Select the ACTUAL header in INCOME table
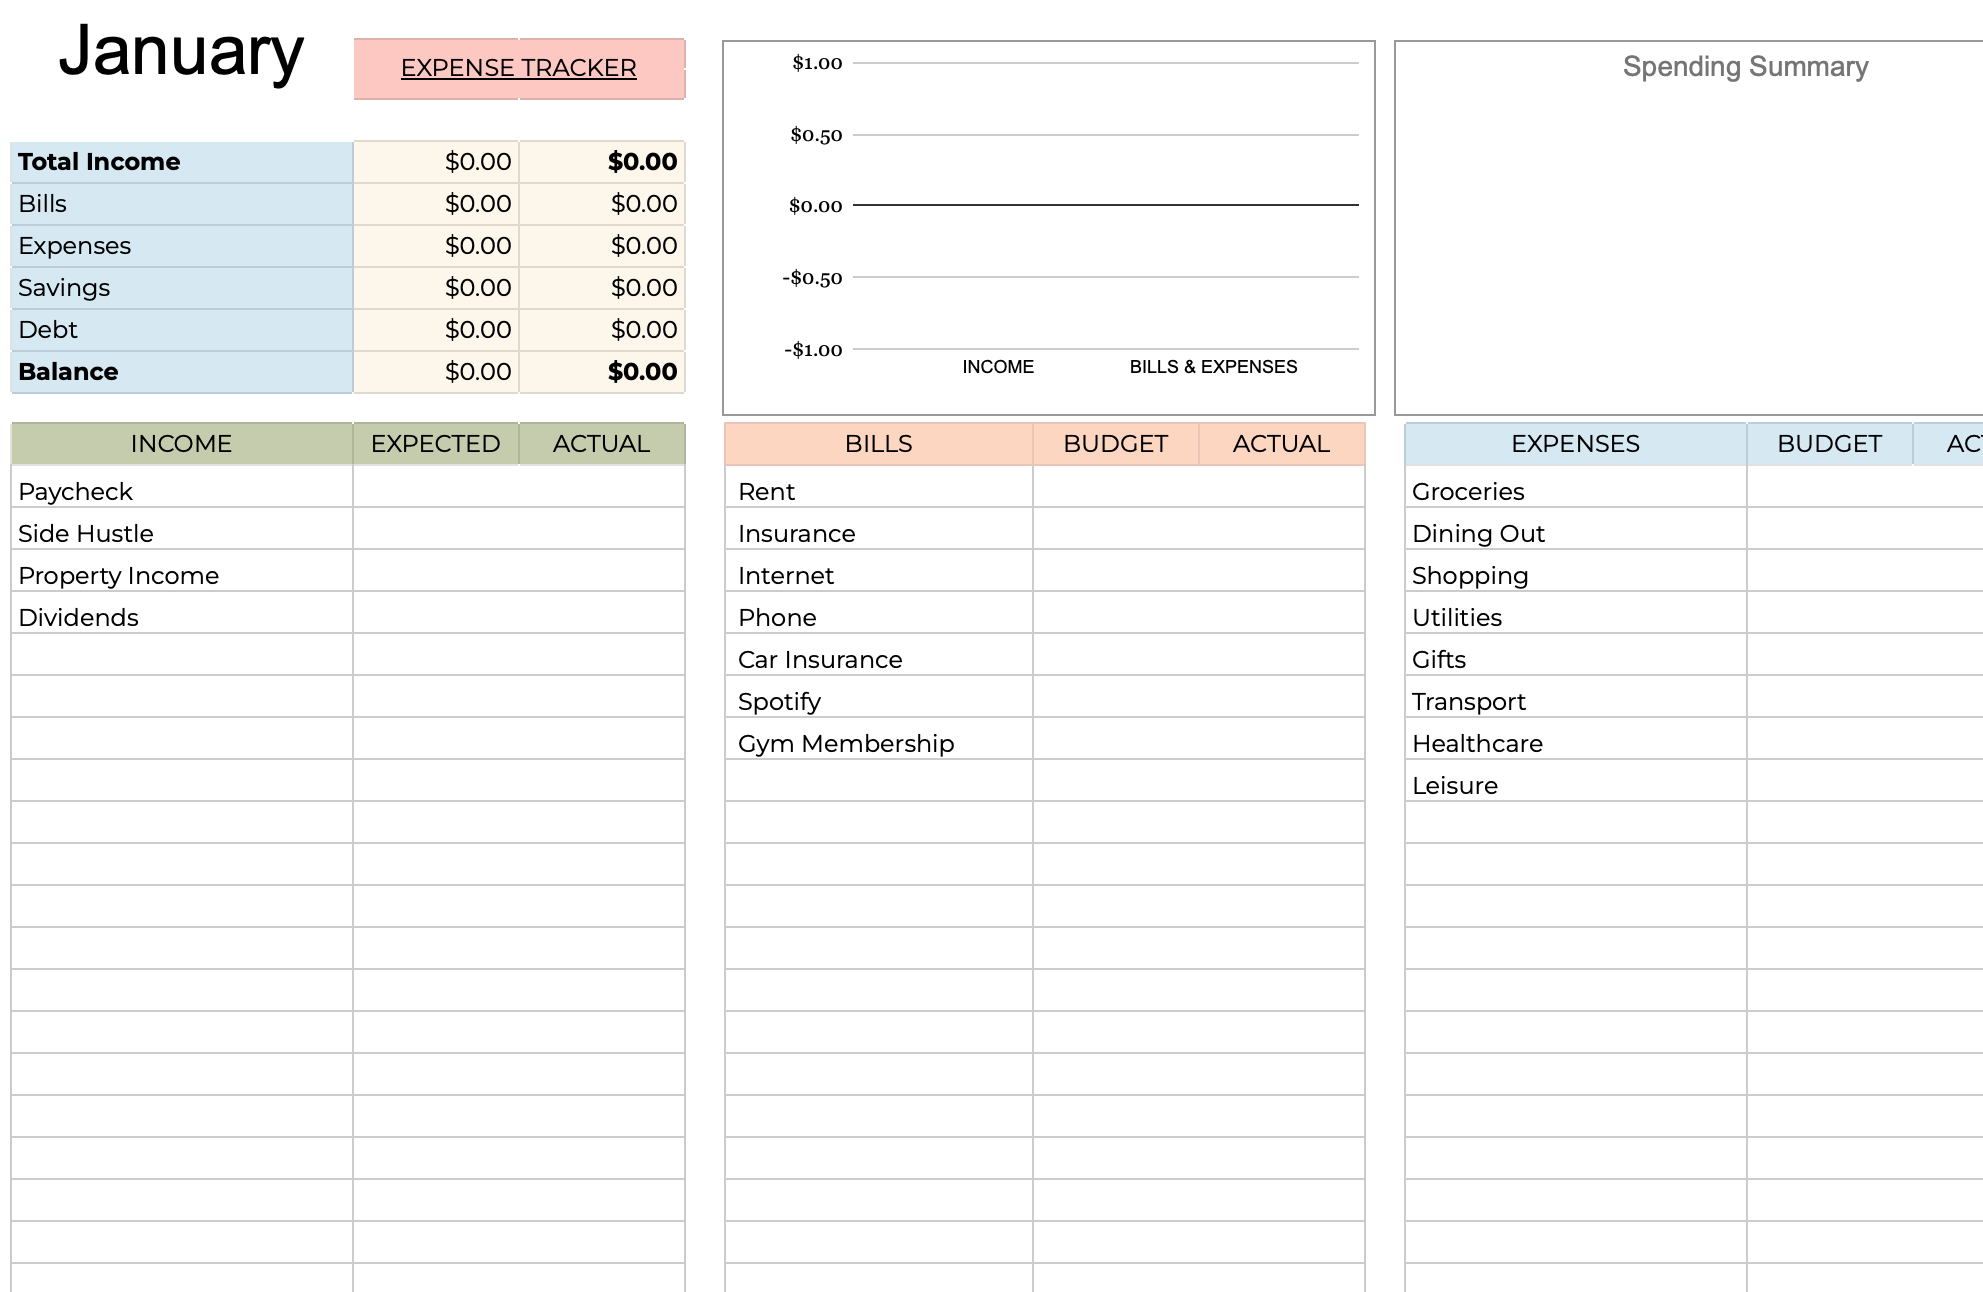This screenshot has width=1983, height=1292. 601,443
